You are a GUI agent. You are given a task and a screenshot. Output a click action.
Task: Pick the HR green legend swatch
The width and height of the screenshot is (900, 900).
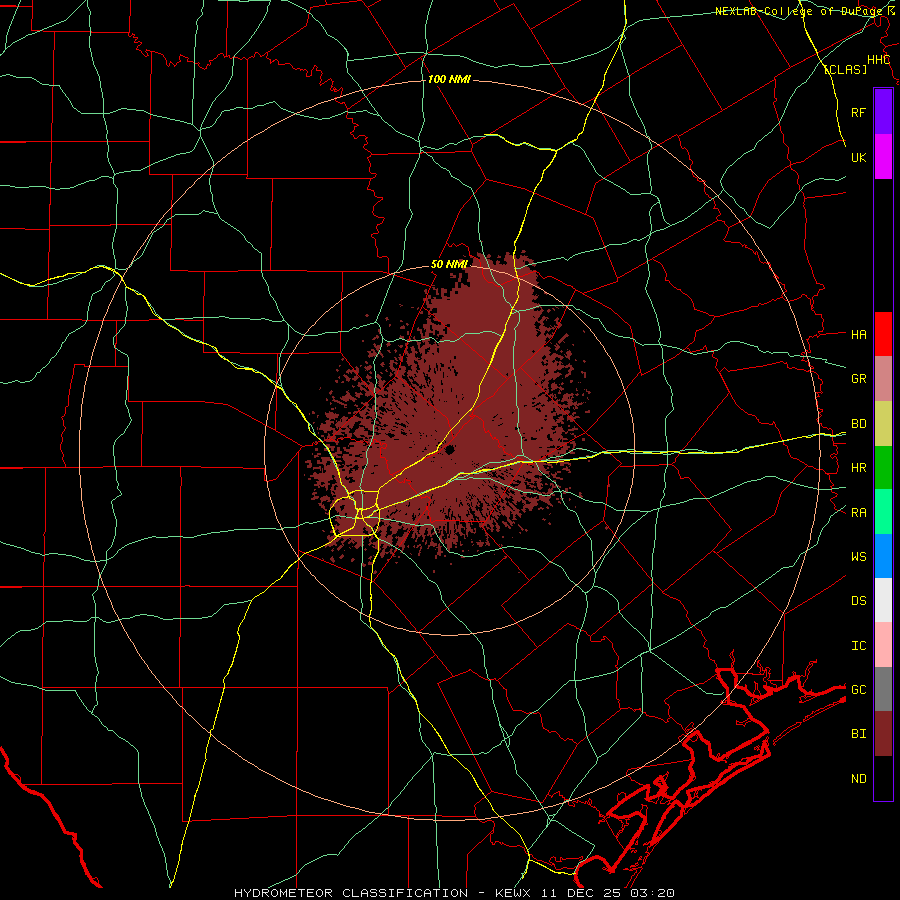point(883,468)
